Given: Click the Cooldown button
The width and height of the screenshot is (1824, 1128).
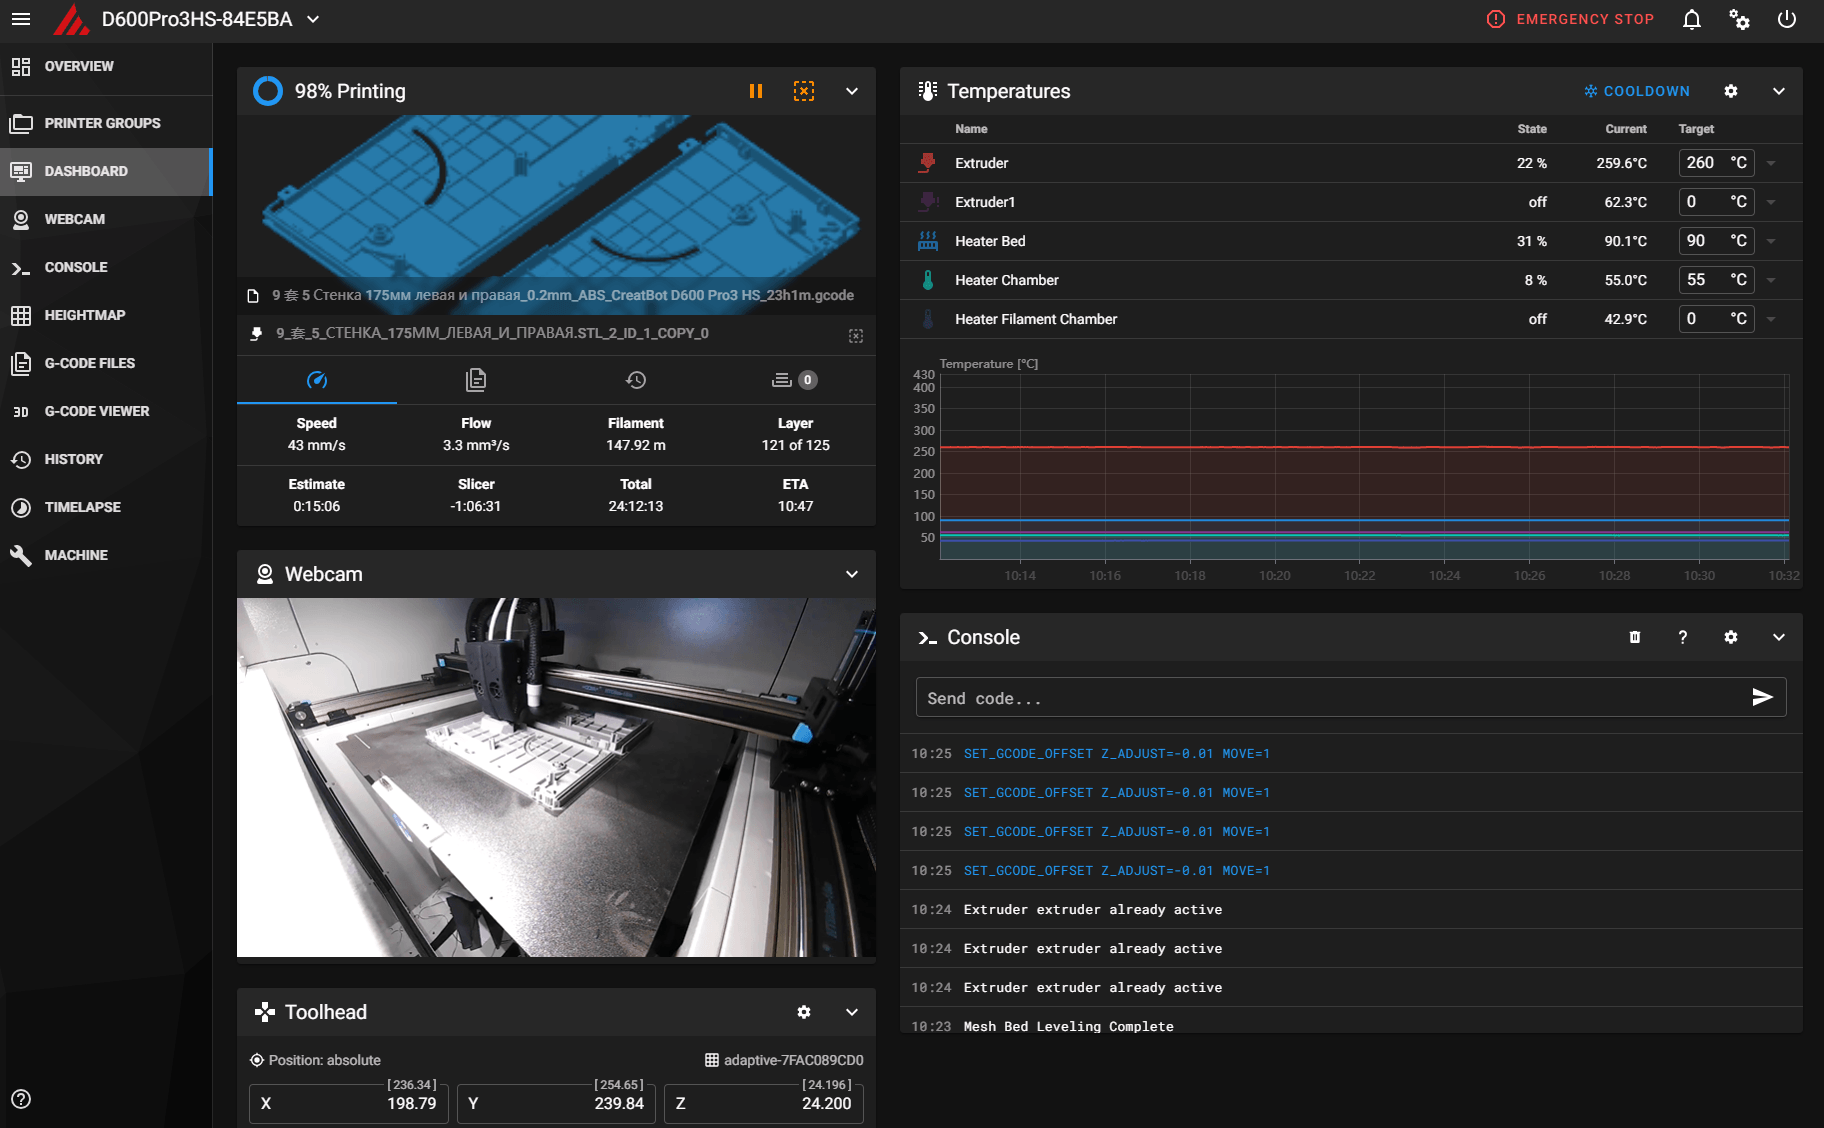Looking at the screenshot, I should click(x=1637, y=91).
